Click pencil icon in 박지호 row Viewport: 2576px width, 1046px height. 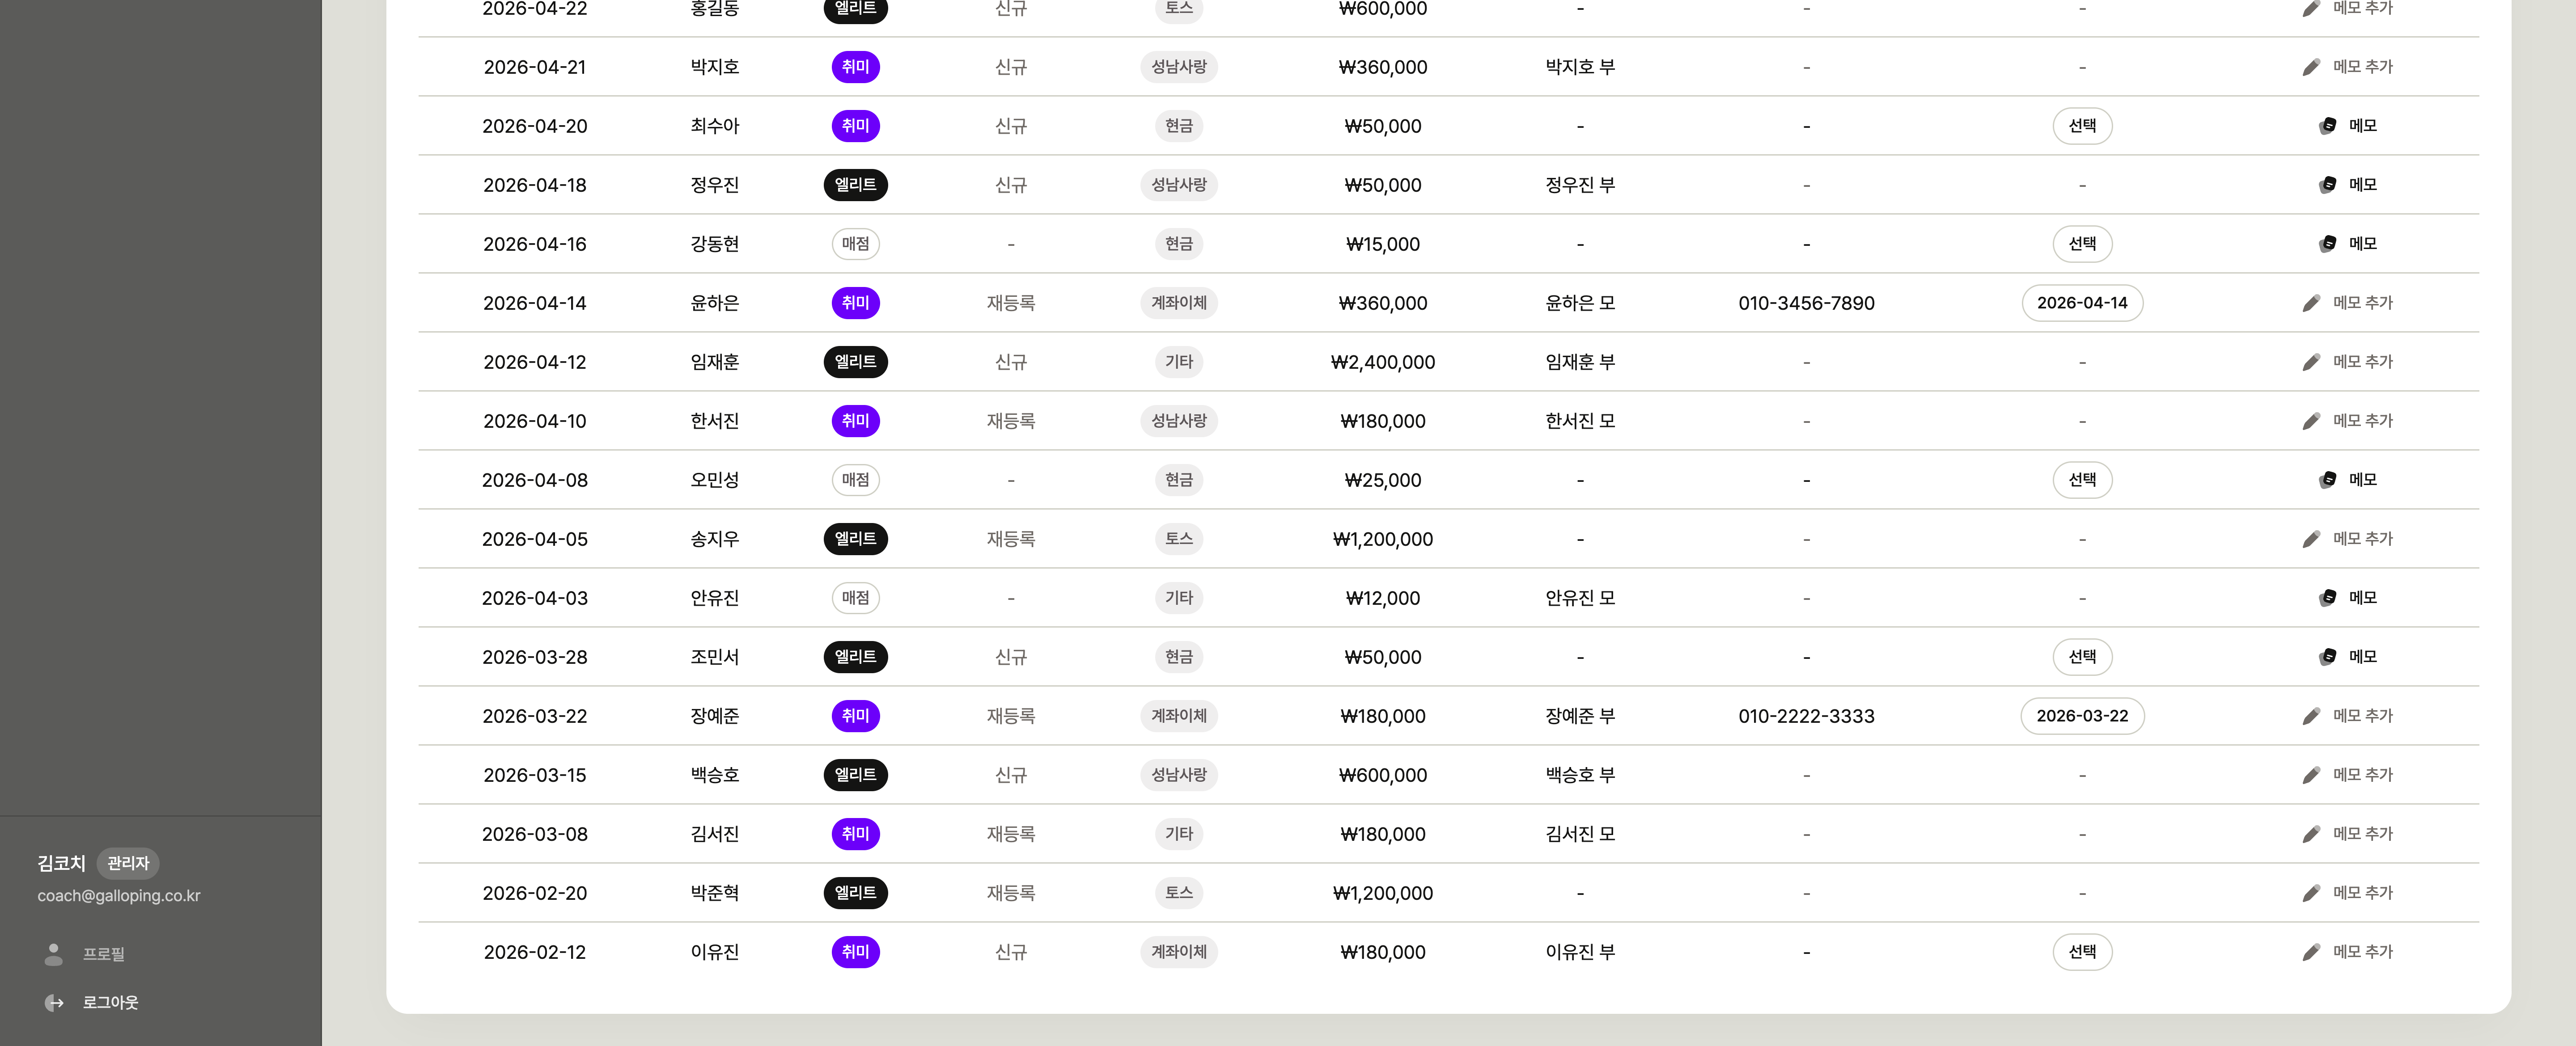[x=2311, y=67]
